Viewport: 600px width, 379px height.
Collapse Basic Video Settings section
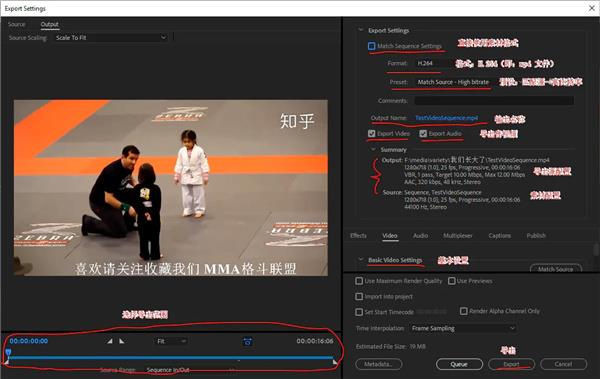tap(360, 260)
